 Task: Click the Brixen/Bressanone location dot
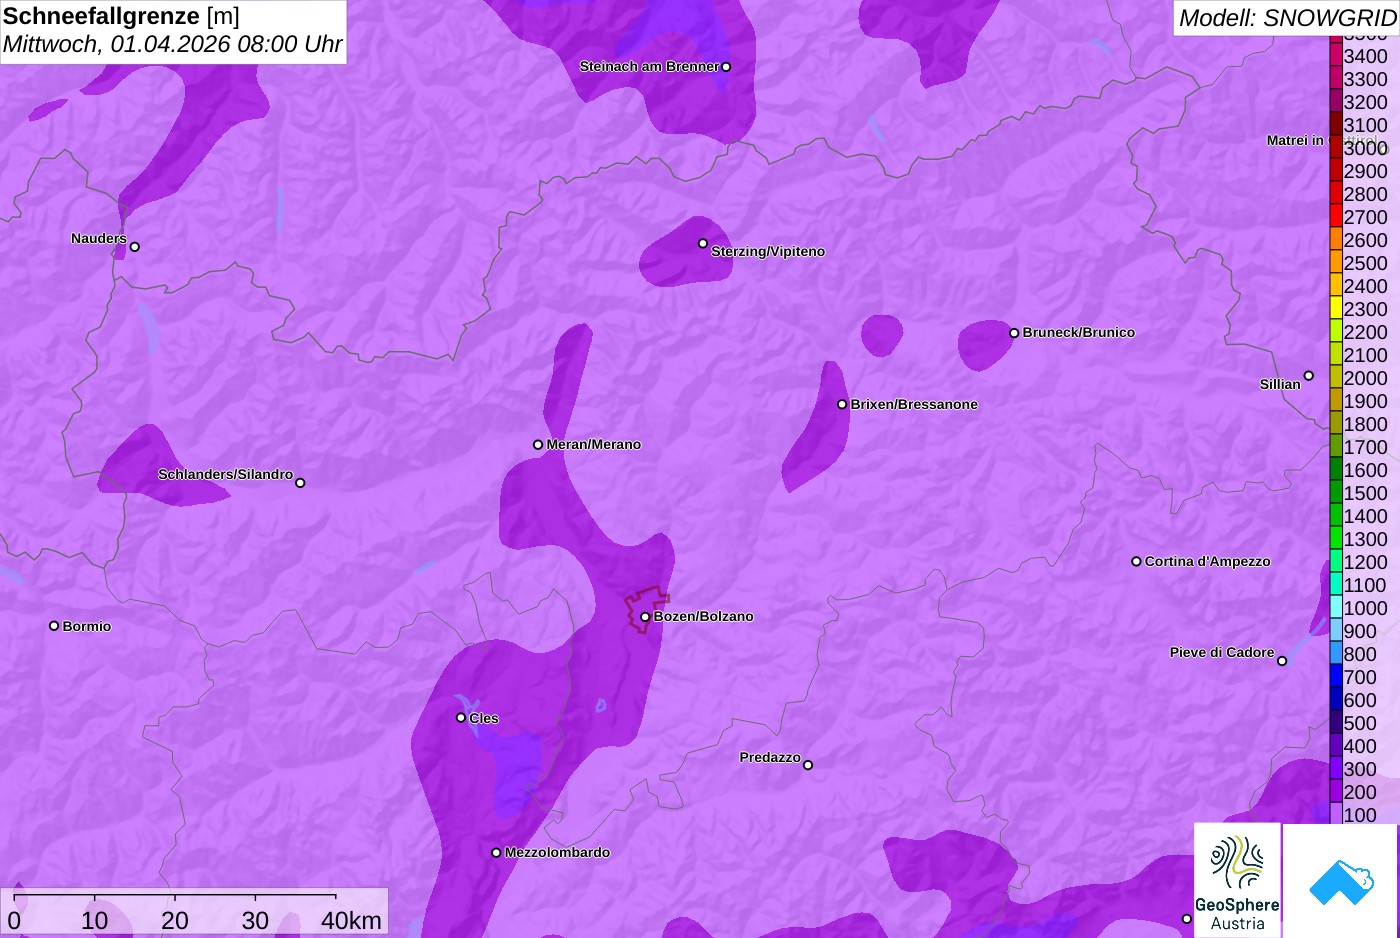pos(842,405)
